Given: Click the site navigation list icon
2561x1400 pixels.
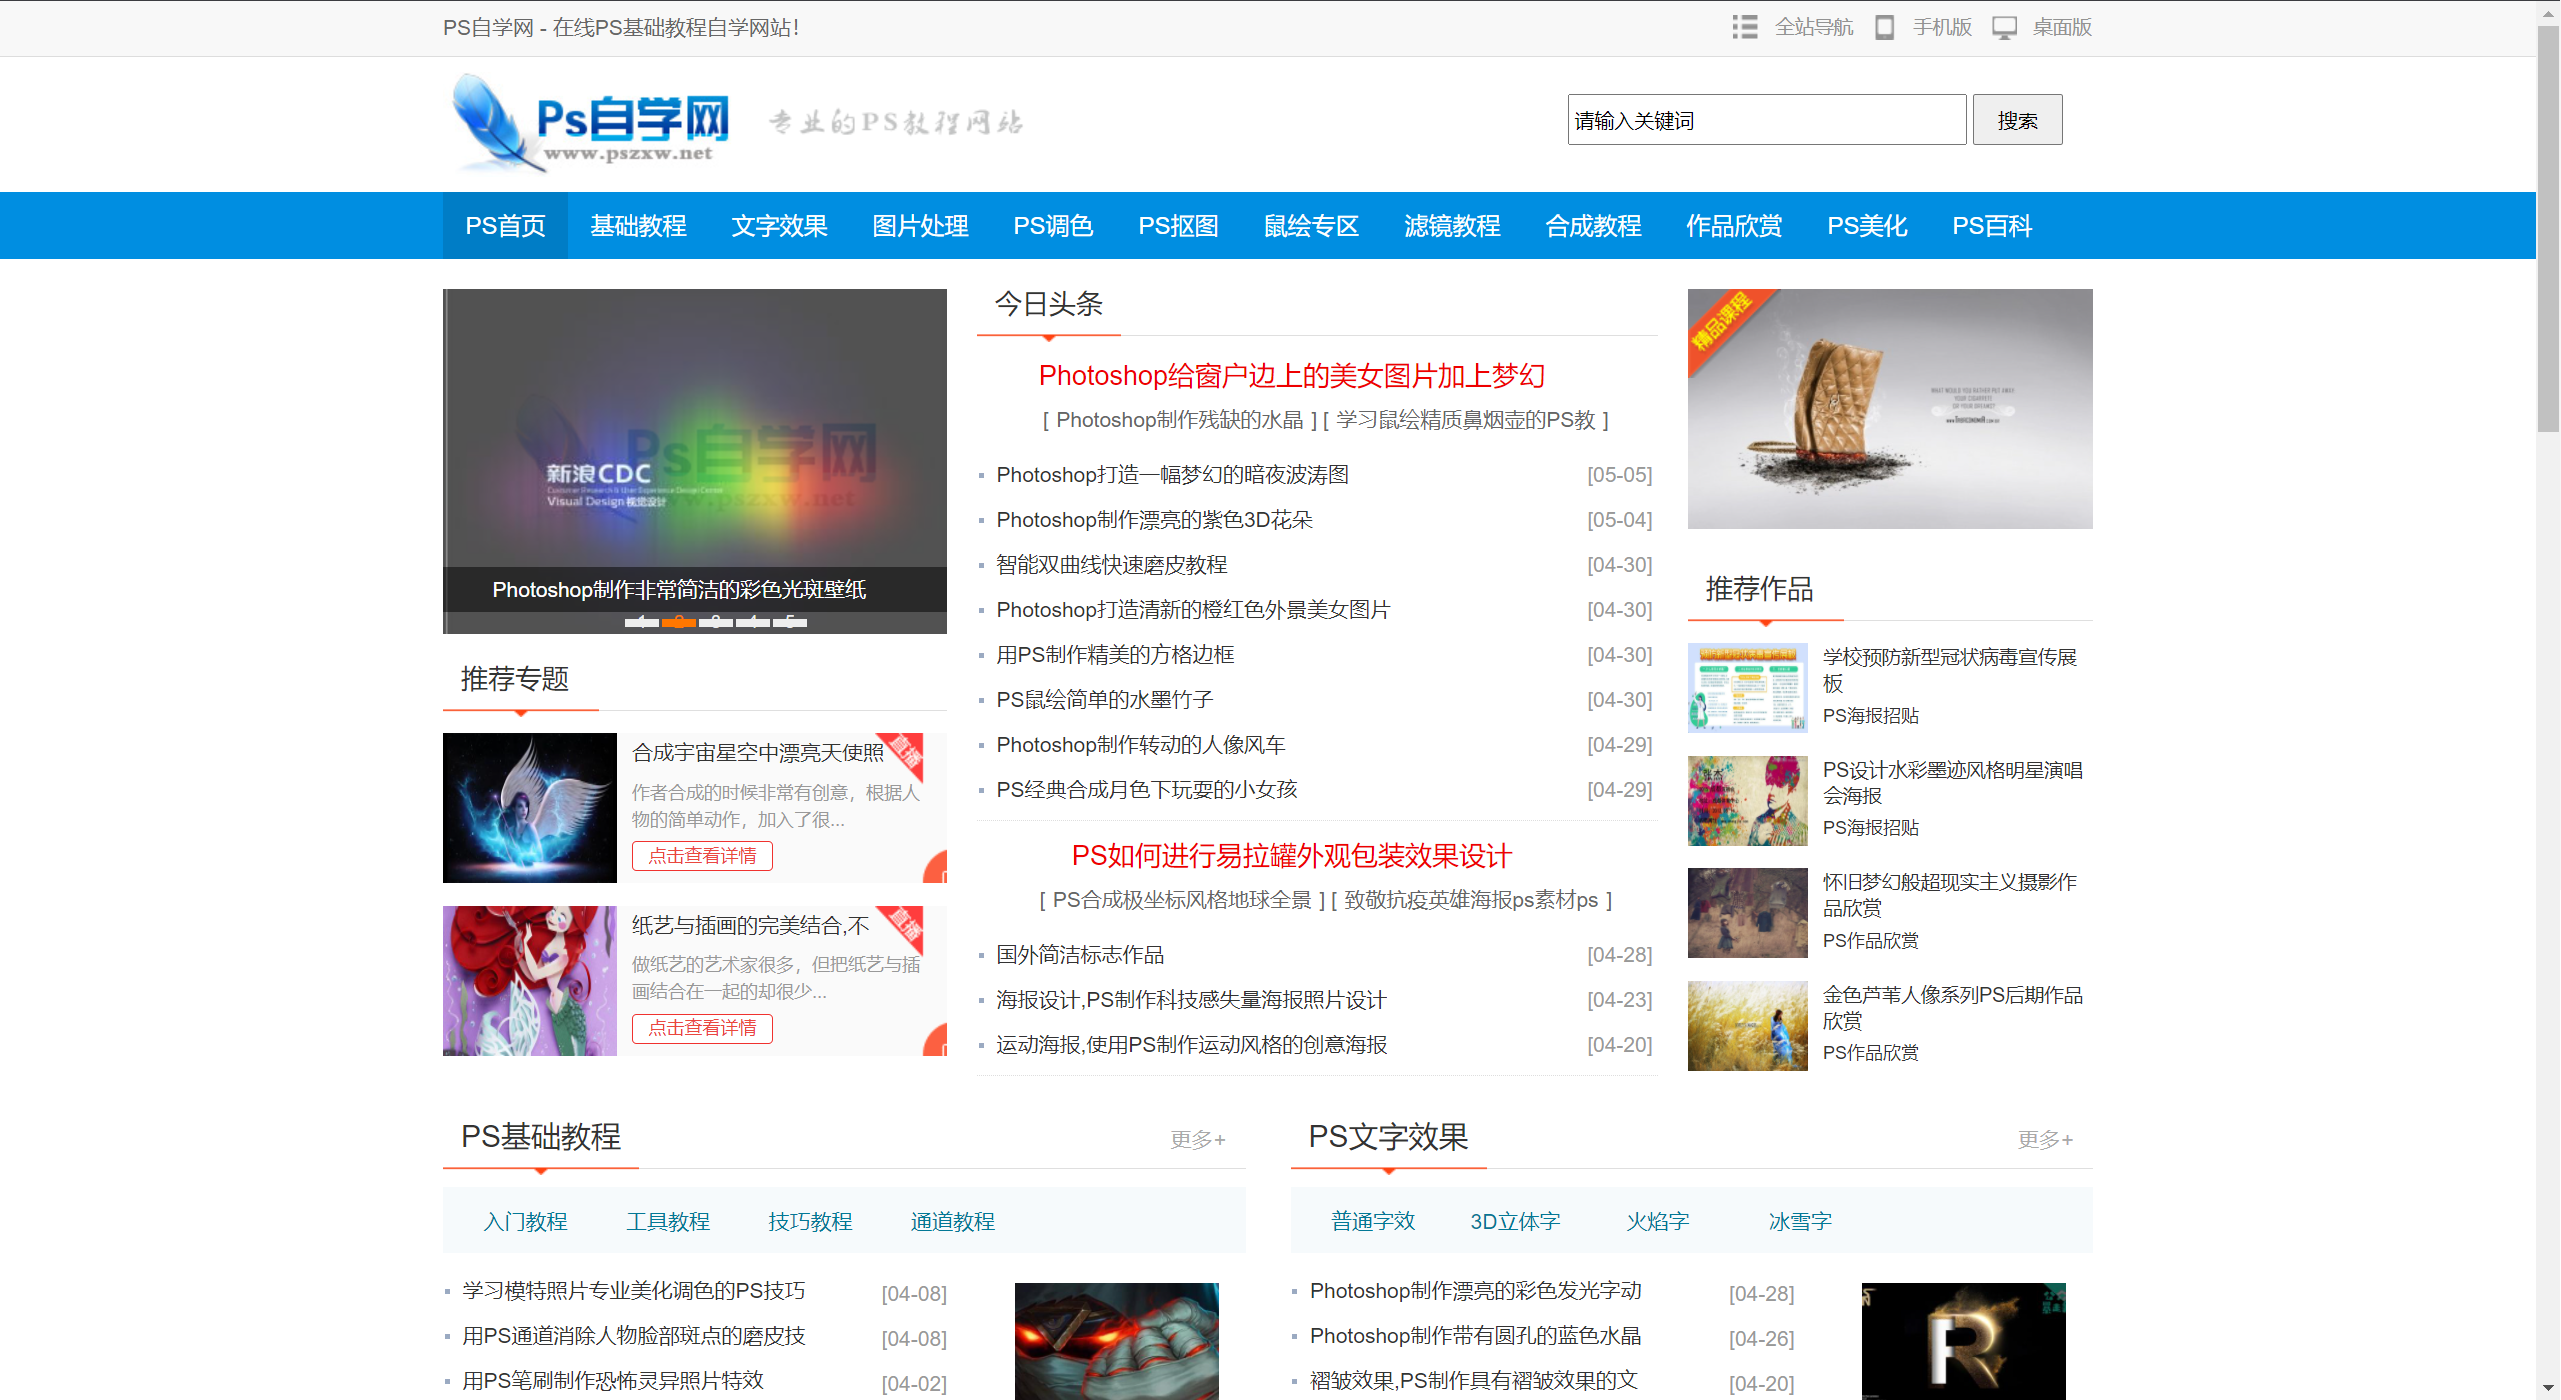Looking at the screenshot, I should point(1744,27).
